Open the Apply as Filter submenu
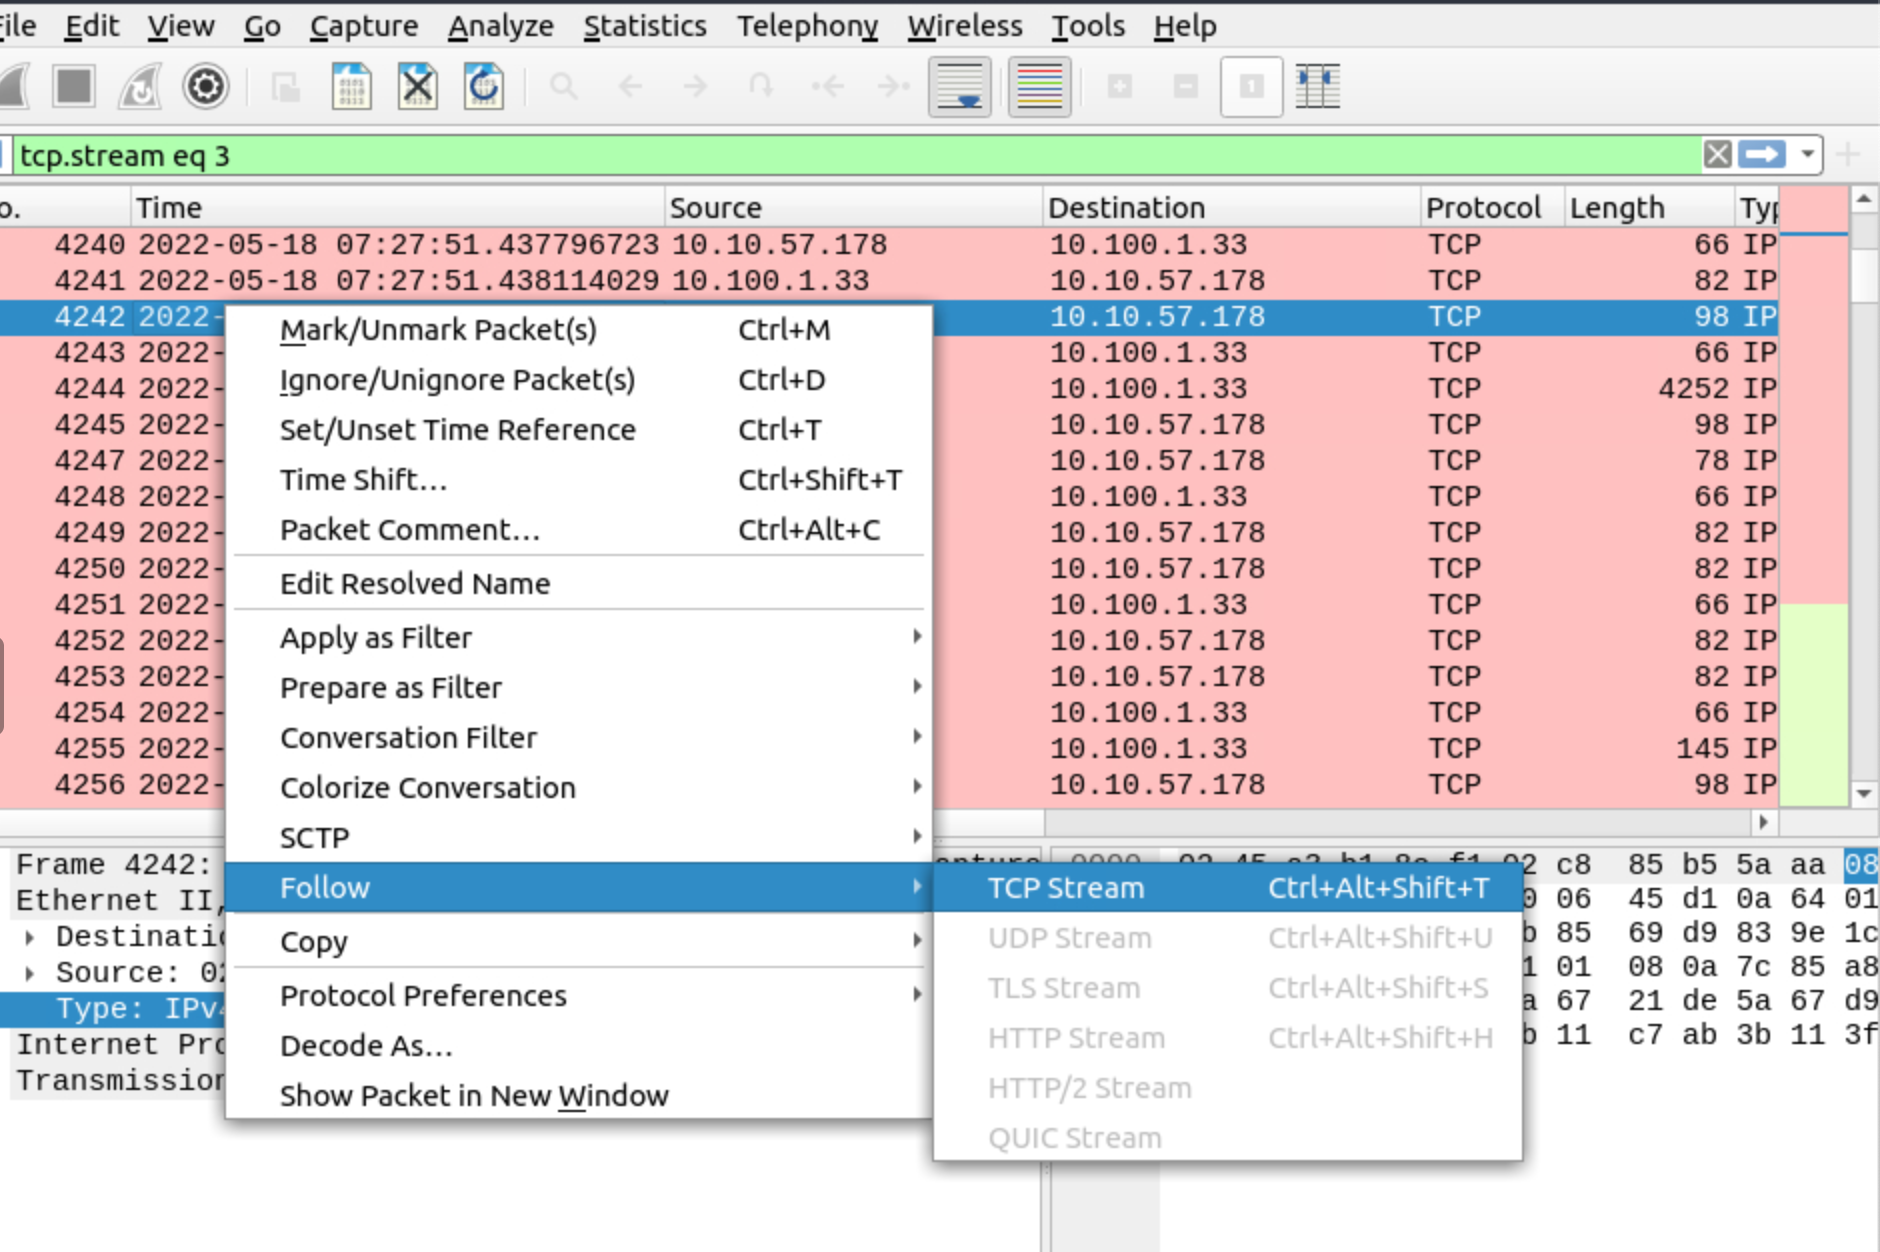This screenshot has height=1252, width=1880. pyautogui.click(x=580, y=638)
